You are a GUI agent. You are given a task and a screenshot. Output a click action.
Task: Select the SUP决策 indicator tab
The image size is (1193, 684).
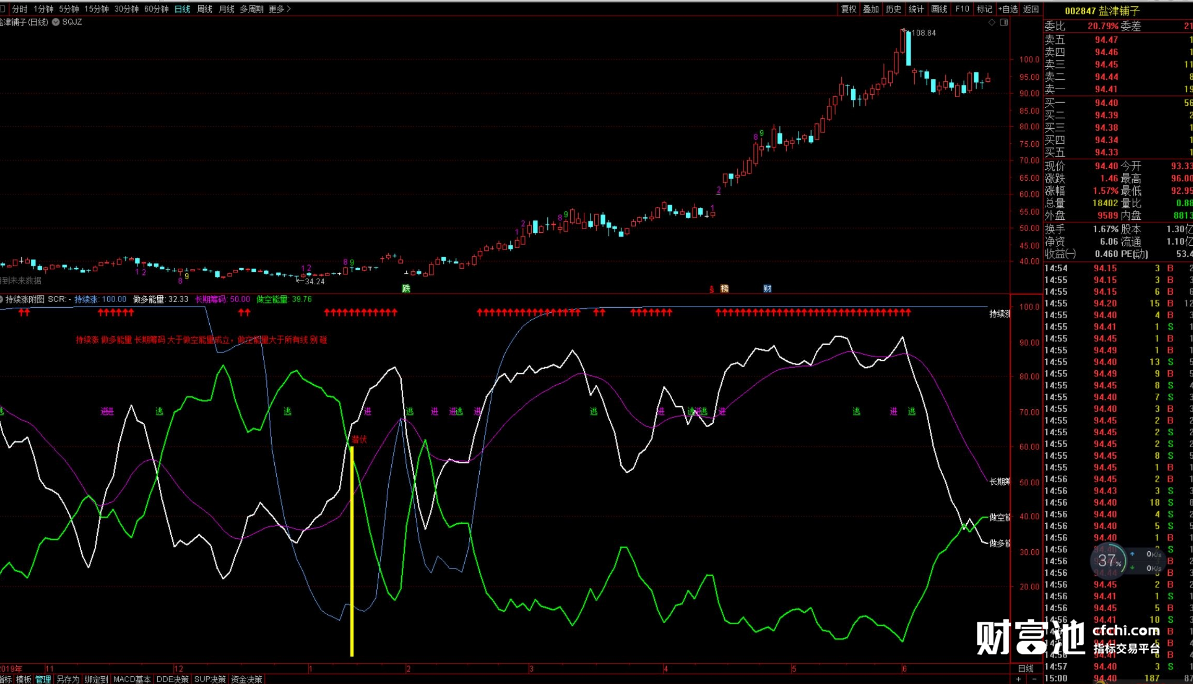point(210,679)
